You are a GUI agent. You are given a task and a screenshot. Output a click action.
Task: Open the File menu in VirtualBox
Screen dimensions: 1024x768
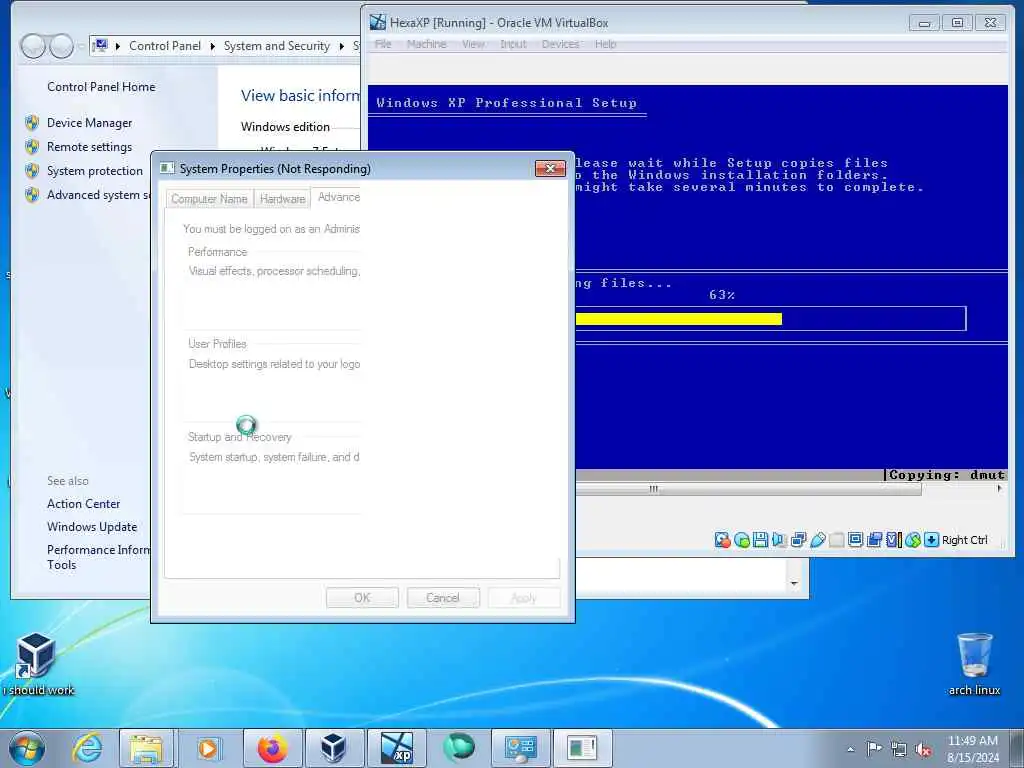pyautogui.click(x=383, y=44)
